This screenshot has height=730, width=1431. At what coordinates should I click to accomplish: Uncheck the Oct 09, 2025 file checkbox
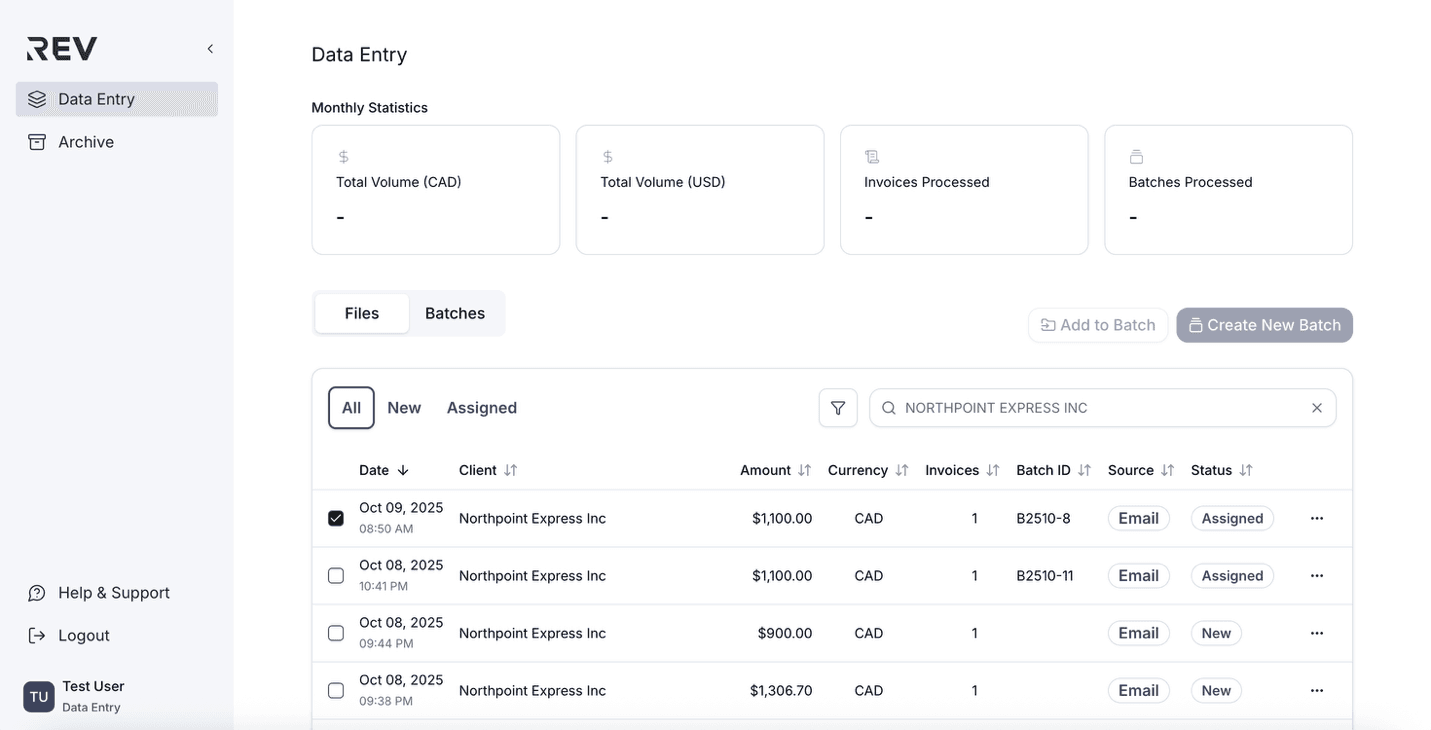pos(336,518)
